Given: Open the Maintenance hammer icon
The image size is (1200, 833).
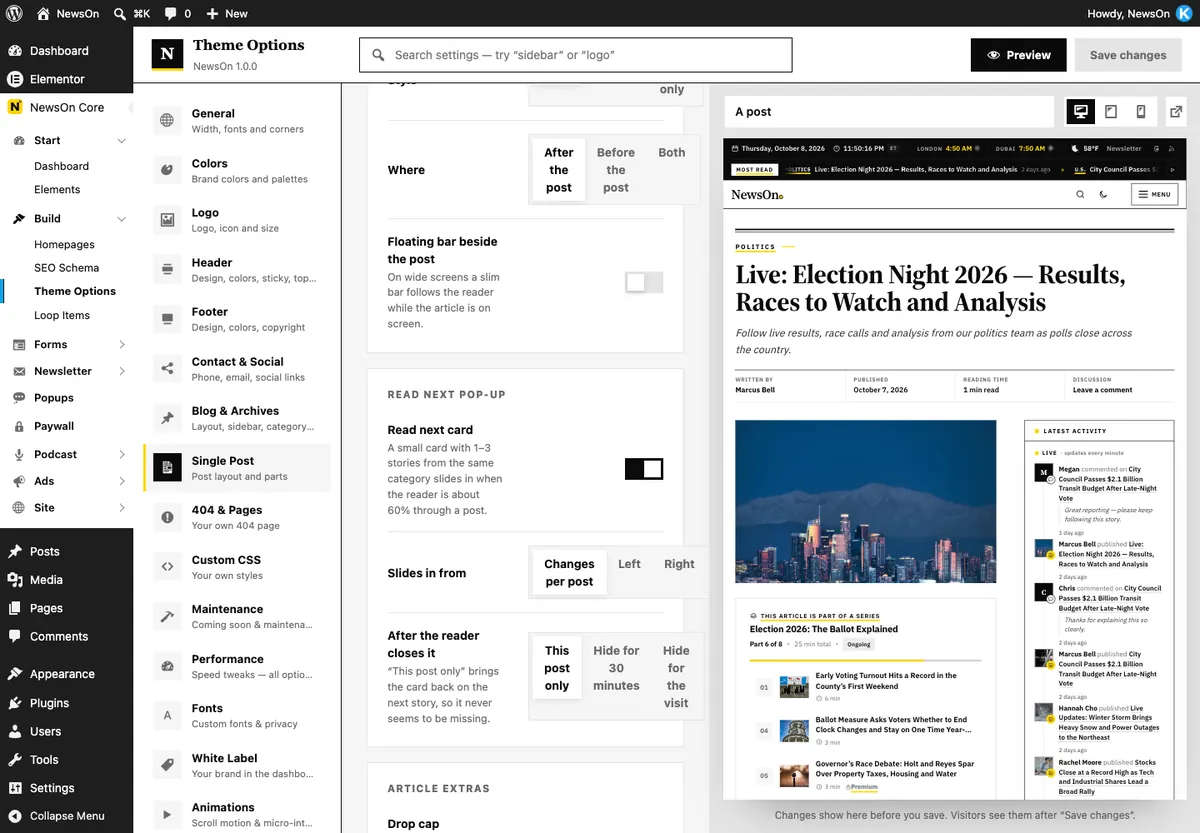Looking at the screenshot, I should (x=168, y=616).
